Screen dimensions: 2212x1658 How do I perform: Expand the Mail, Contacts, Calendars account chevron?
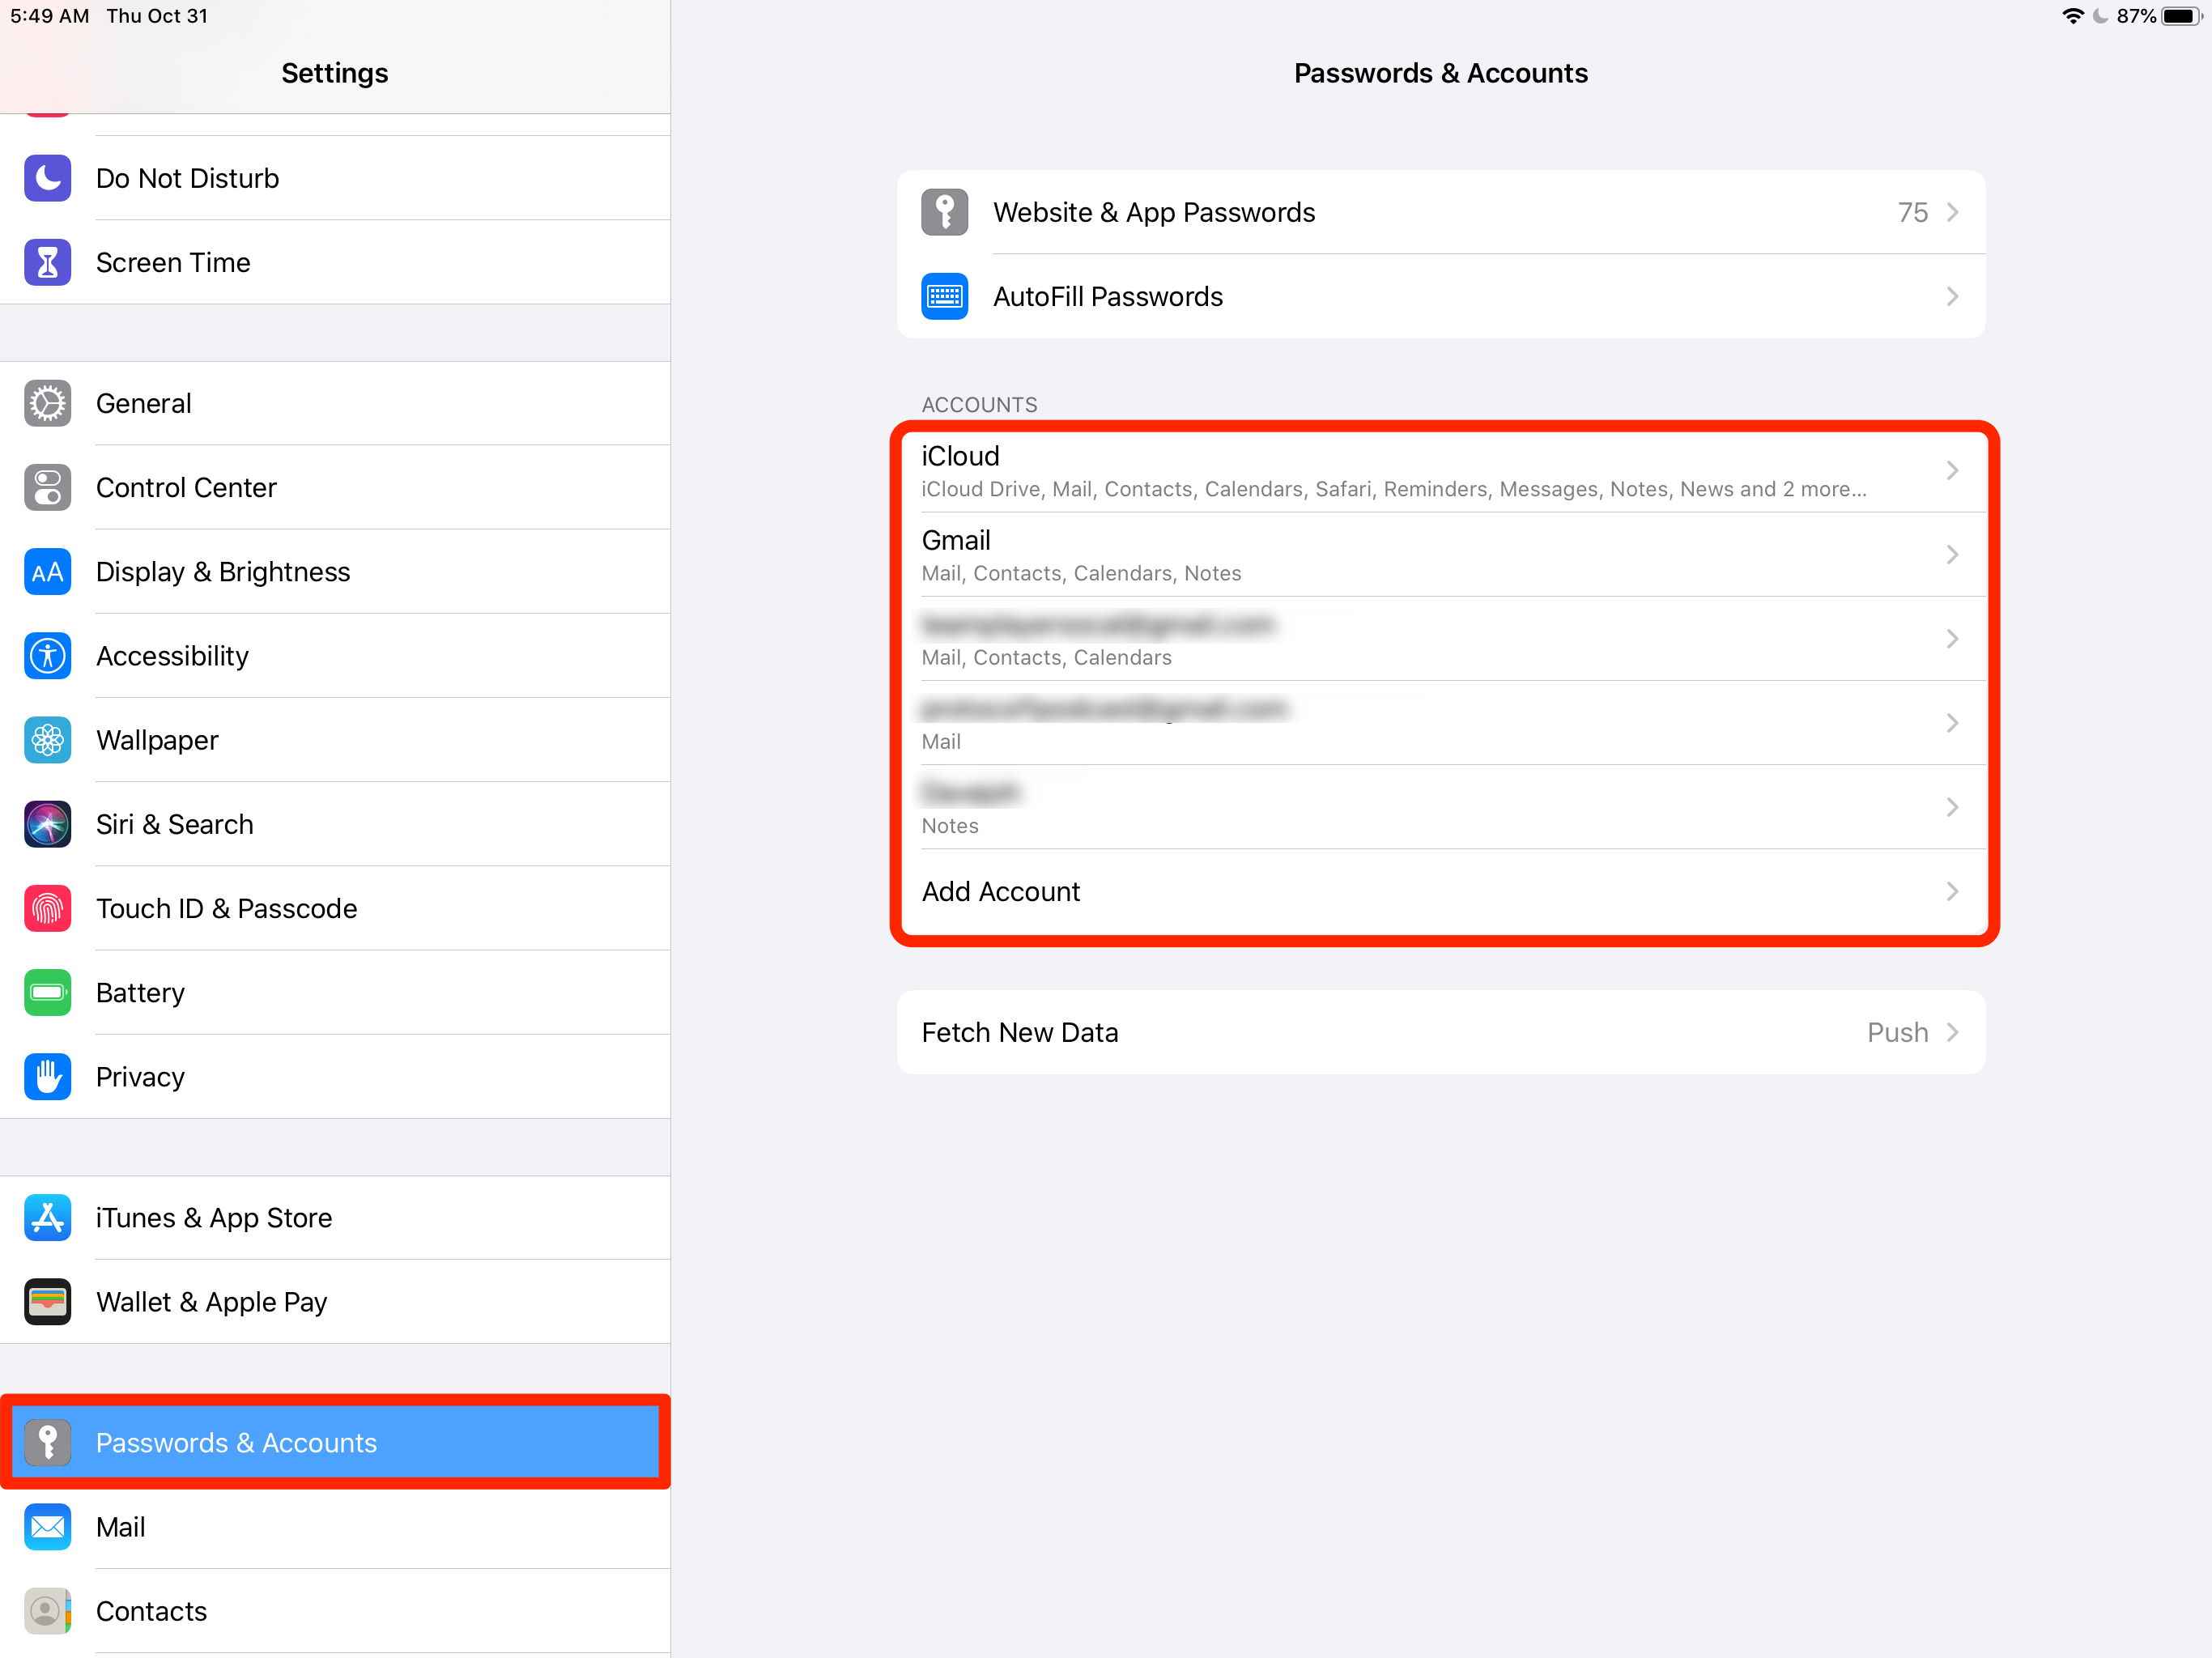[x=1952, y=638]
